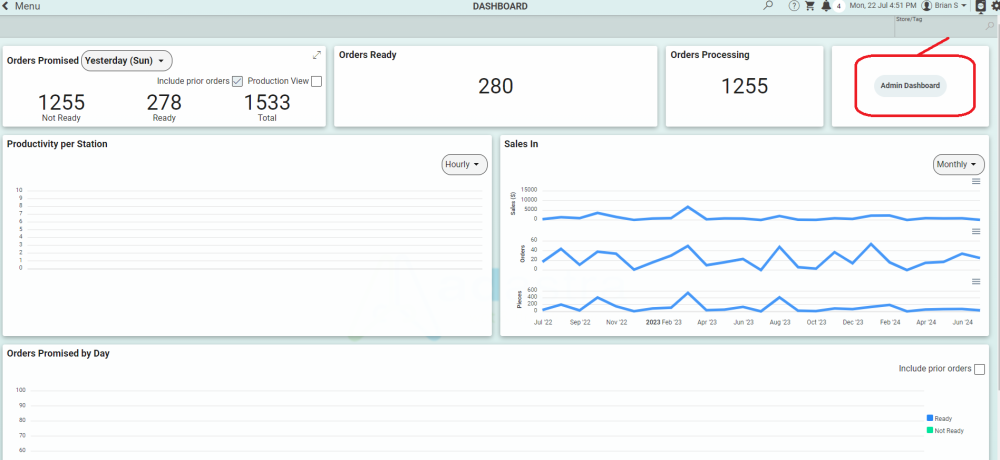
Task: Click the Orders Processing card title
Action: click(710, 55)
